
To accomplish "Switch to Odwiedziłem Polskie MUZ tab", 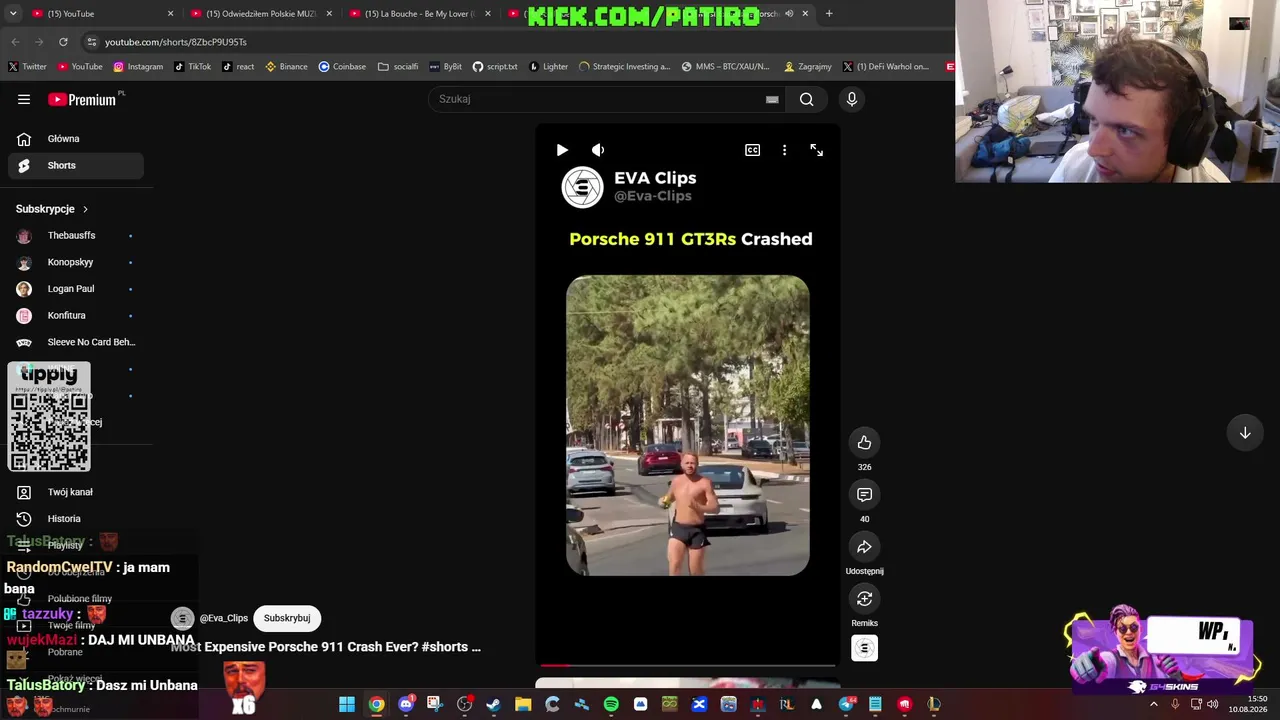I will tap(260, 14).
